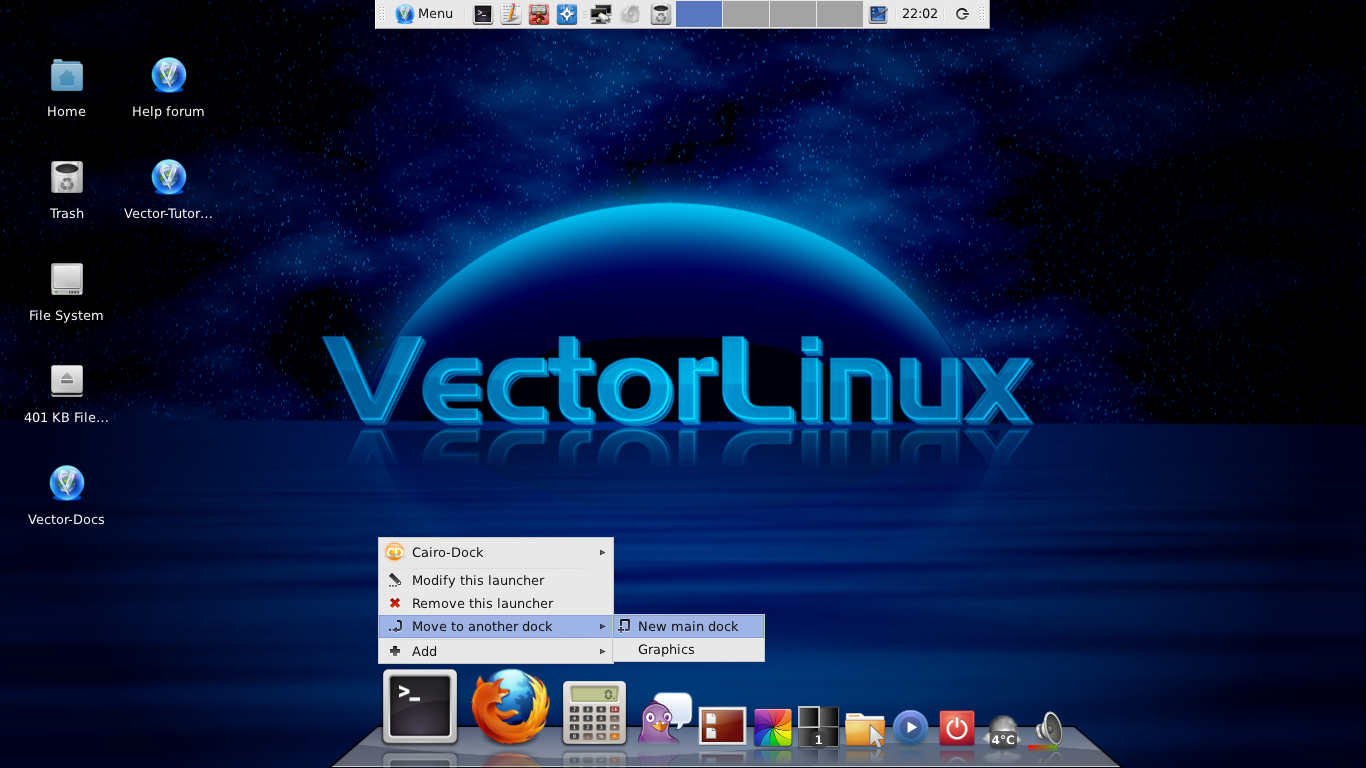Image resolution: width=1366 pixels, height=768 pixels.
Task: Open the network monitors icon in the top panel
Action: pyautogui.click(x=600, y=14)
